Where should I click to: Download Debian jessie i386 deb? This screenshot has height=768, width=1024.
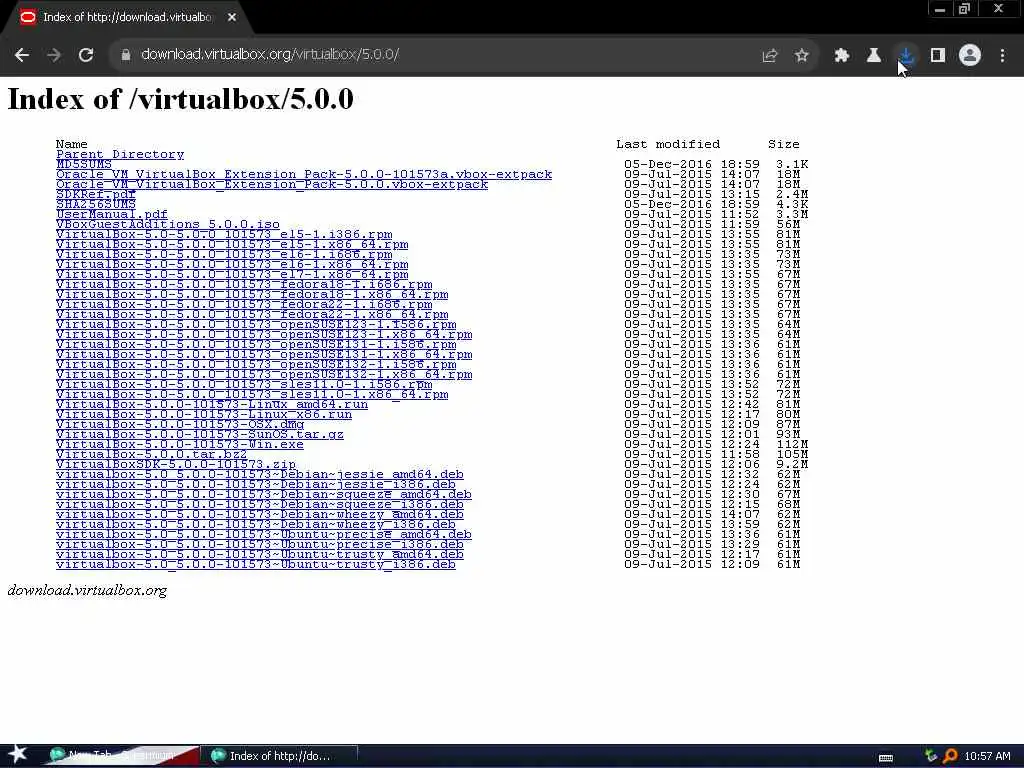pyautogui.click(x=256, y=485)
